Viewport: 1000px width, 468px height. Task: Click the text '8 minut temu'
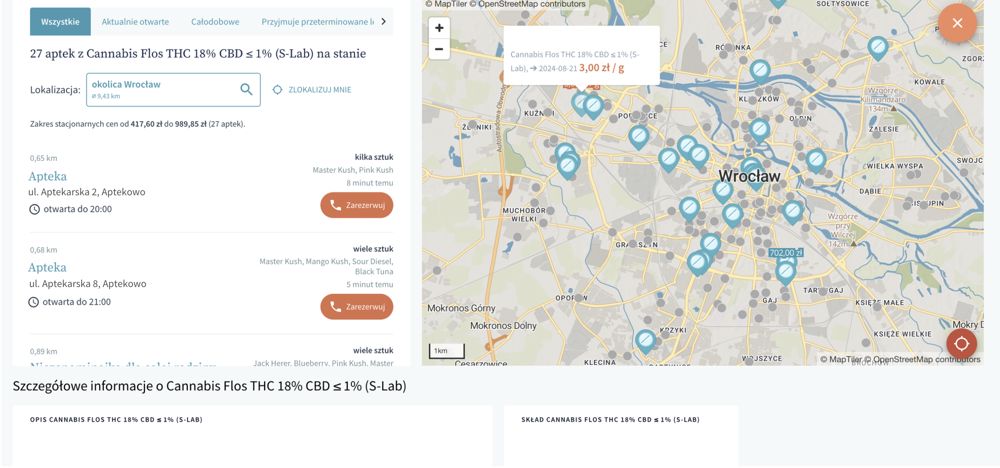[x=370, y=183]
